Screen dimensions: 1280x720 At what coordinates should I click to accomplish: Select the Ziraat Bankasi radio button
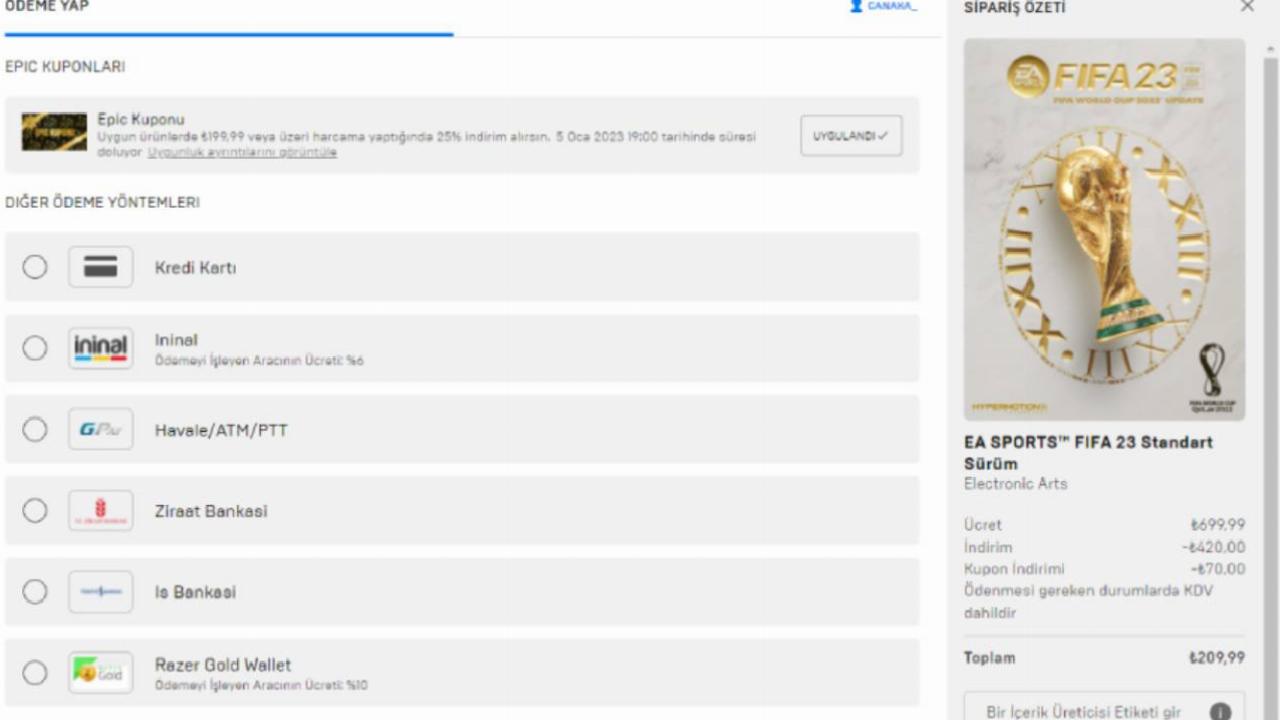[35, 511]
